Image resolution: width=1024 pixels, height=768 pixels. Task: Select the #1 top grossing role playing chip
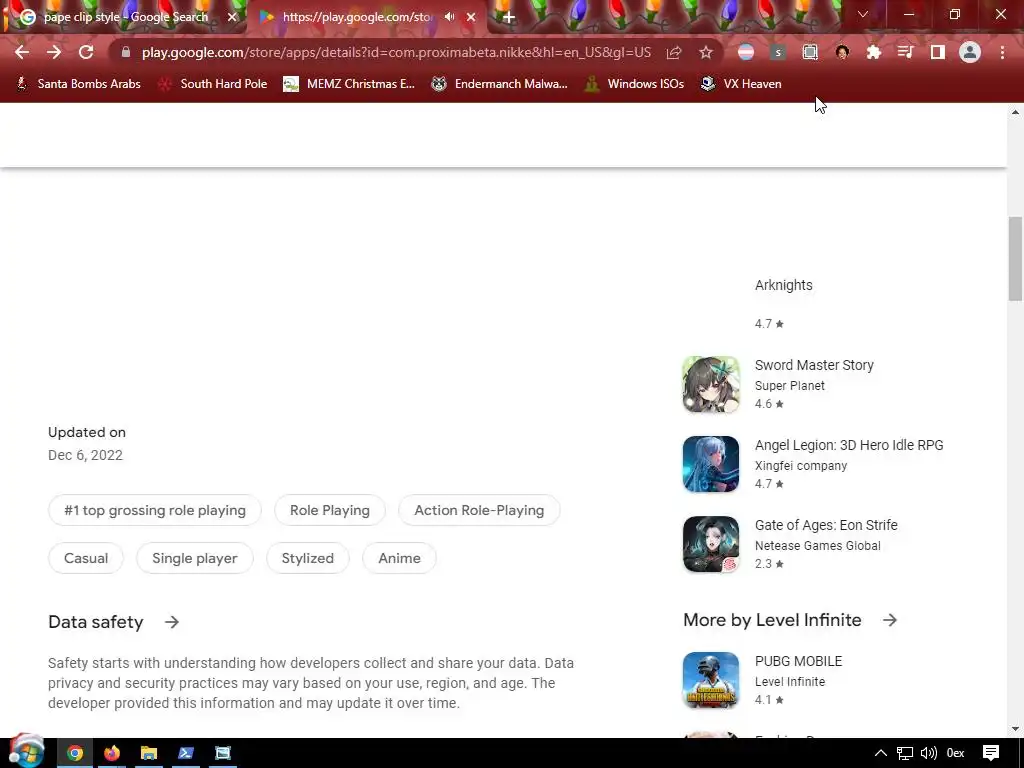point(155,510)
